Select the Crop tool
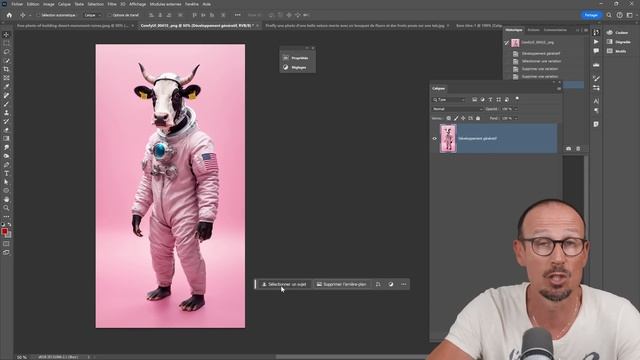This screenshot has height=360, width=640. tap(6, 69)
